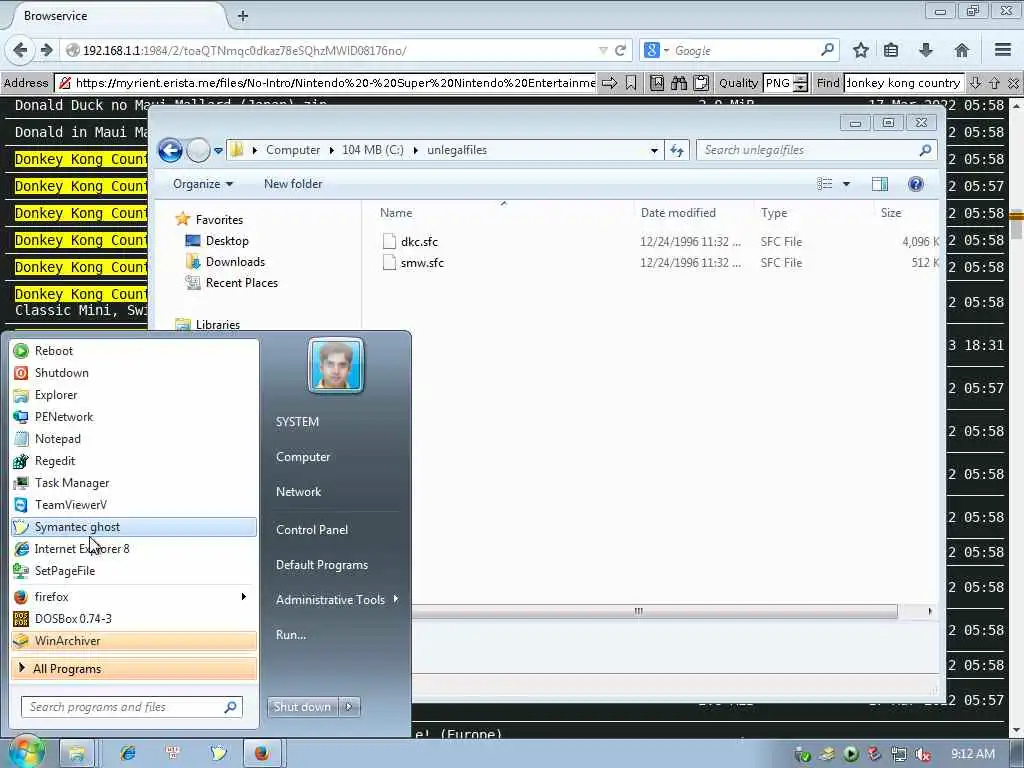Select the smw.sfc file
Image resolution: width=1024 pixels, height=768 pixels.
click(422, 263)
